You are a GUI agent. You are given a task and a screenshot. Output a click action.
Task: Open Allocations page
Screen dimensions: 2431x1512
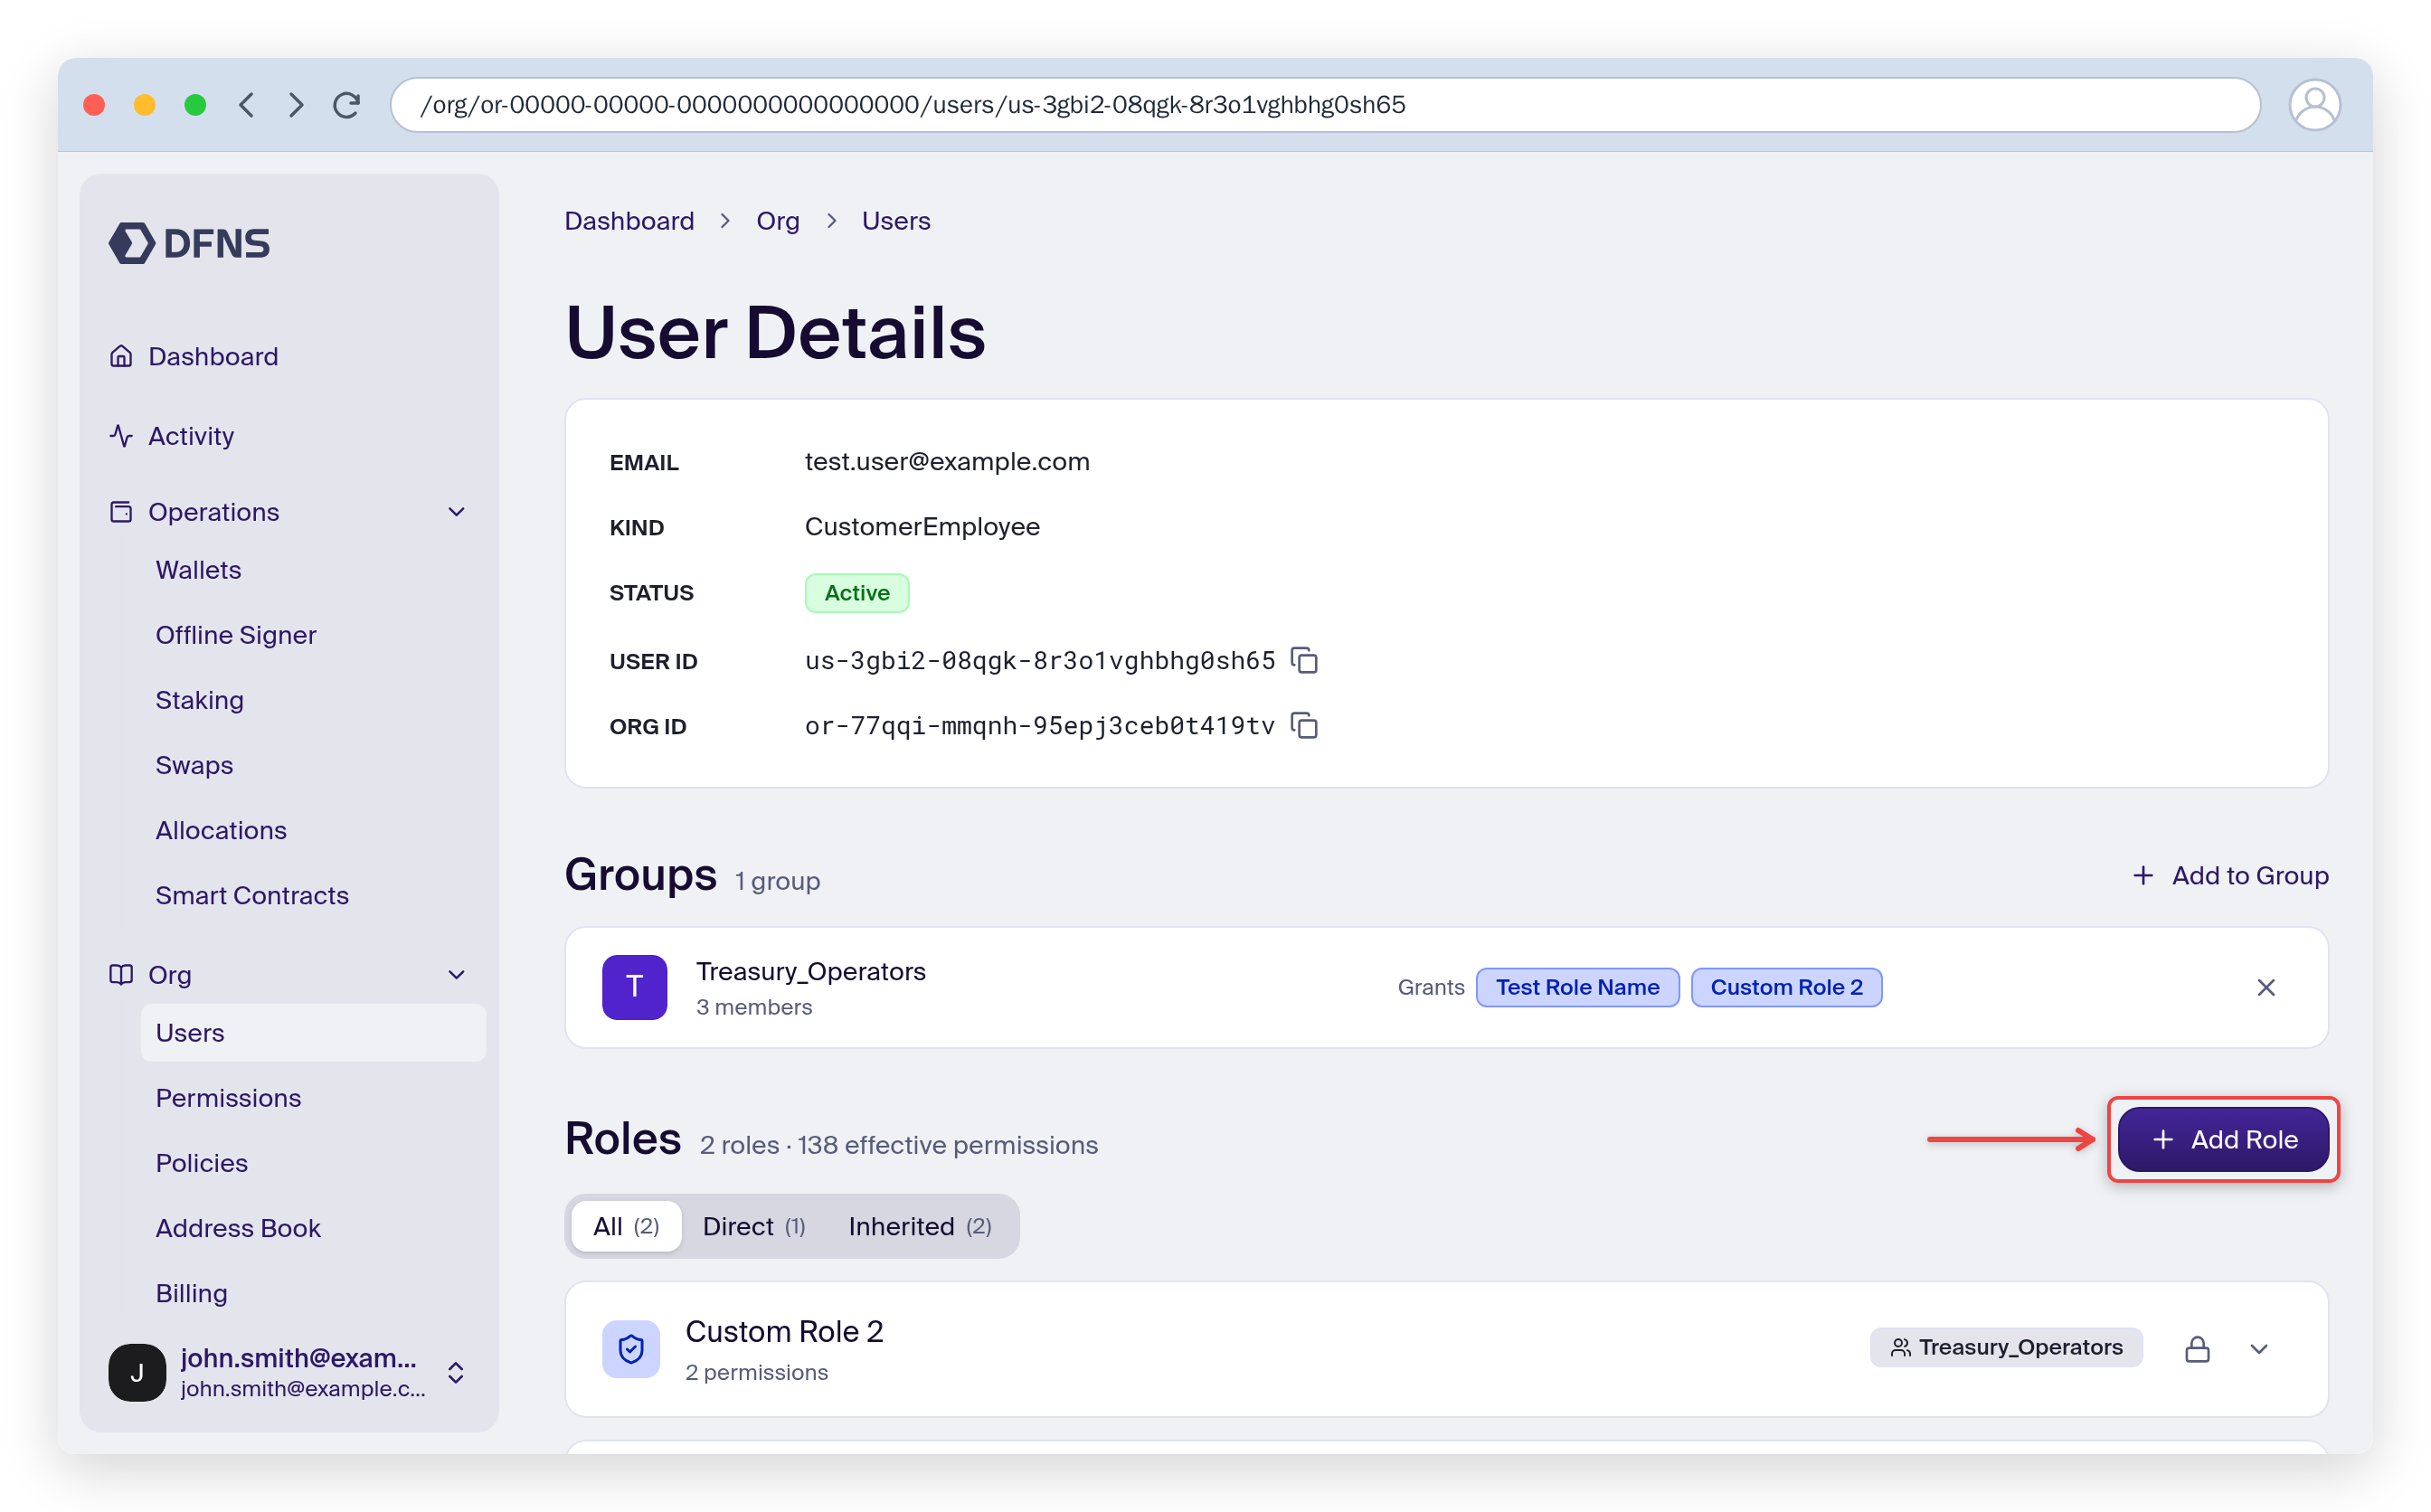221,830
